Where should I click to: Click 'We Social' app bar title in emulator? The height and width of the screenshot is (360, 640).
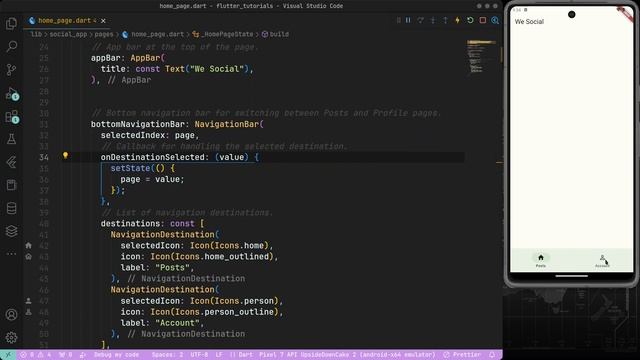tap(529, 22)
